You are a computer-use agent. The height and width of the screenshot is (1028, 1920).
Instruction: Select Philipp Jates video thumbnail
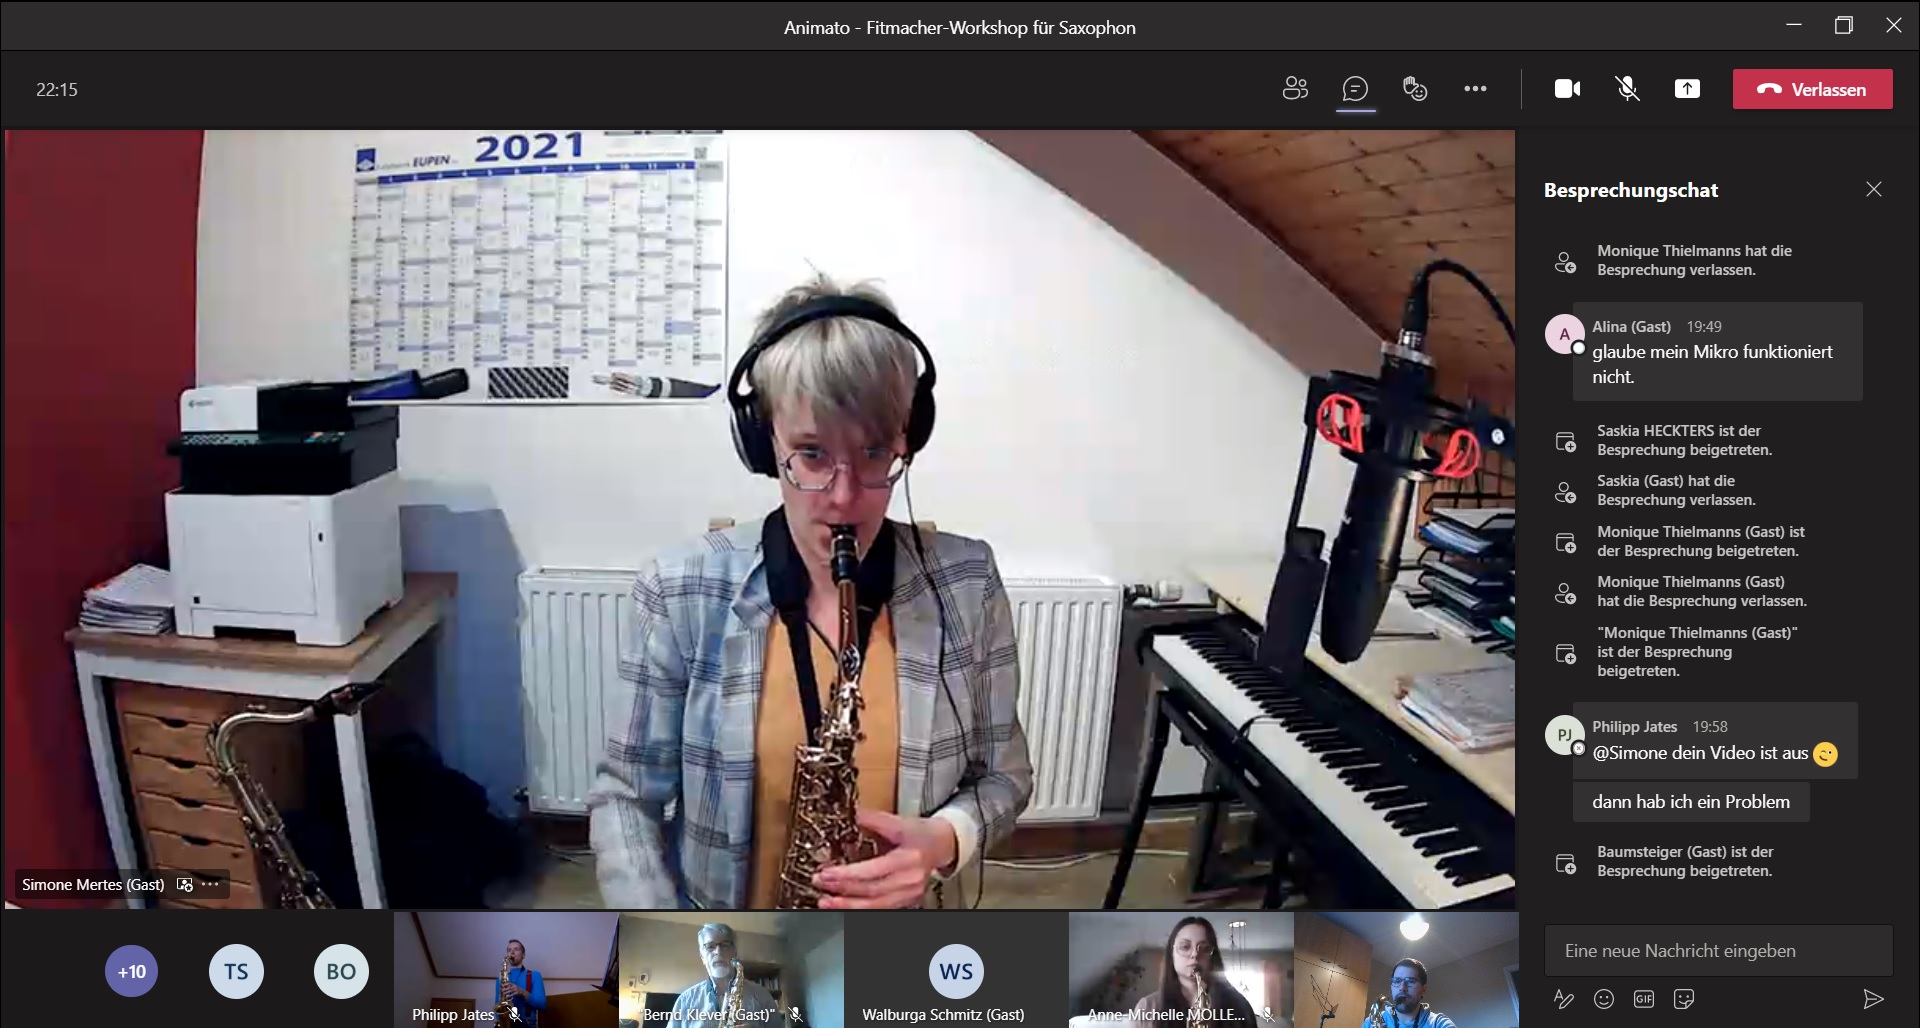click(506, 969)
